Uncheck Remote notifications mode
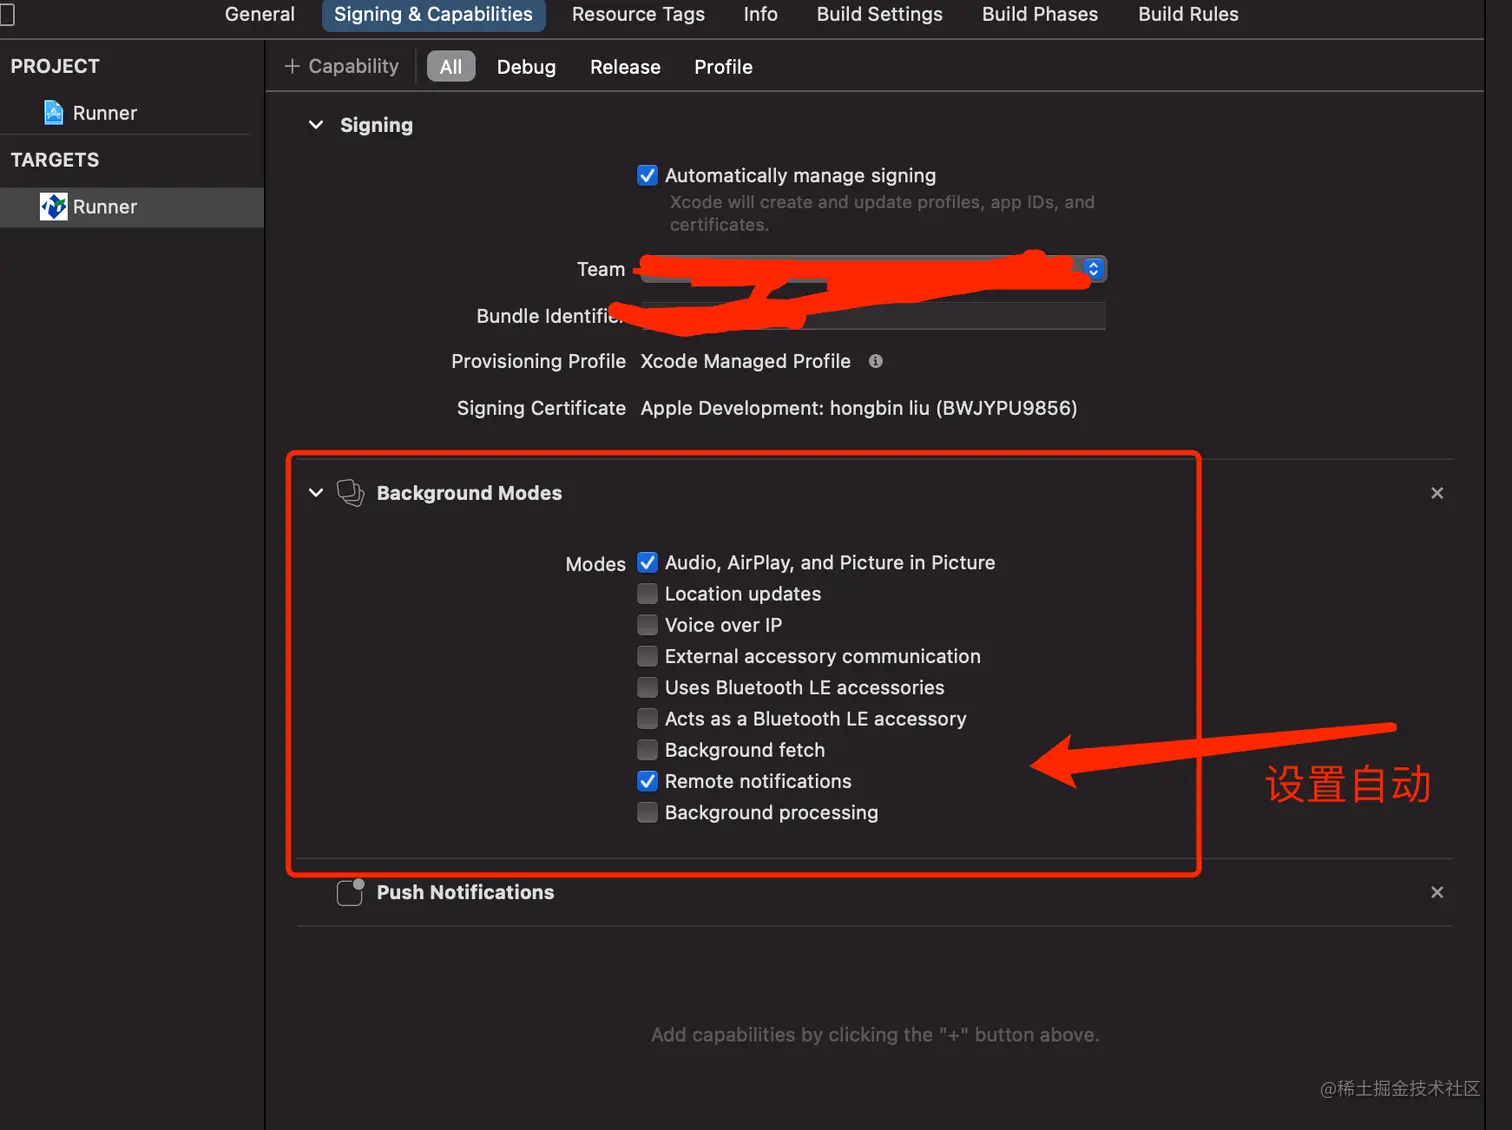 (x=648, y=781)
